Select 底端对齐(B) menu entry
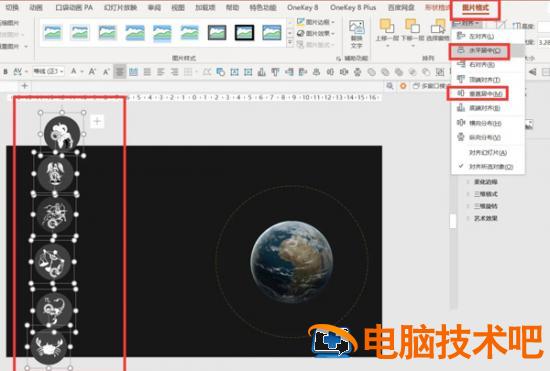The width and height of the screenshot is (550, 371). pos(488,108)
